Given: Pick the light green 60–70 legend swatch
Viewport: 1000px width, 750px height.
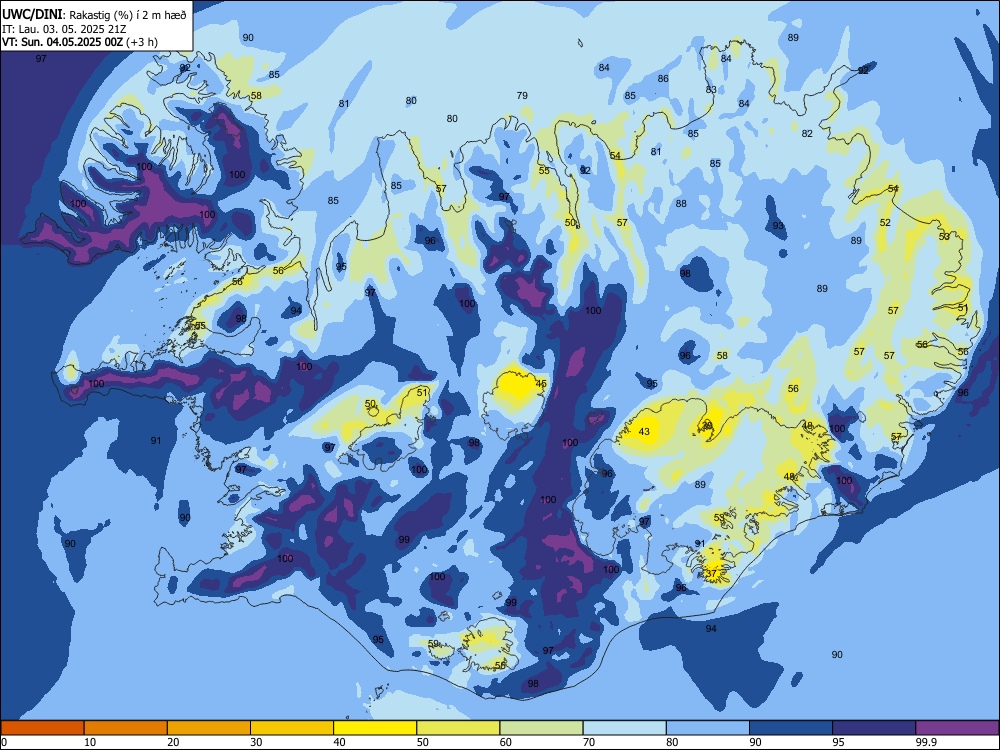Looking at the screenshot, I should click(541, 728).
